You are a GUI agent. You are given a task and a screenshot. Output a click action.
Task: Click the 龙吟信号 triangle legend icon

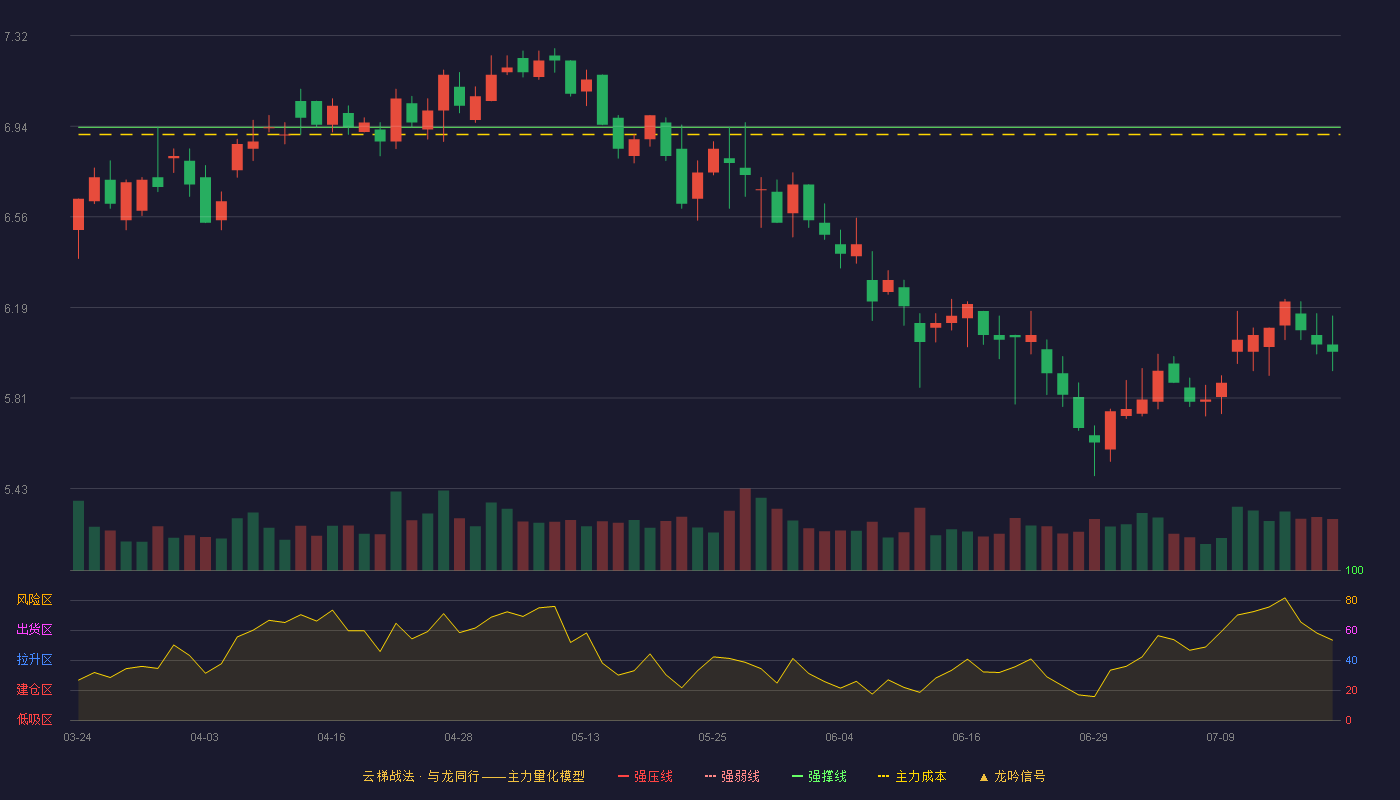(x=984, y=776)
